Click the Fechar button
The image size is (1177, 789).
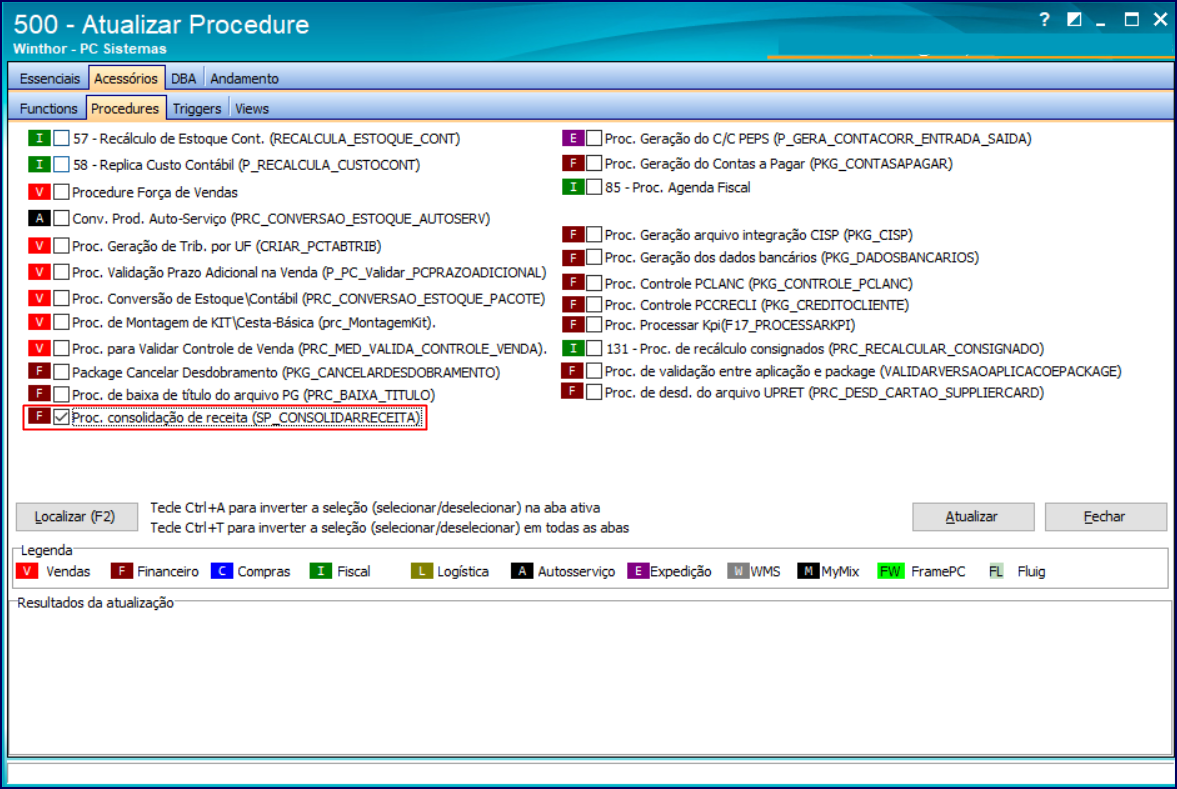tap(1105, 516)
